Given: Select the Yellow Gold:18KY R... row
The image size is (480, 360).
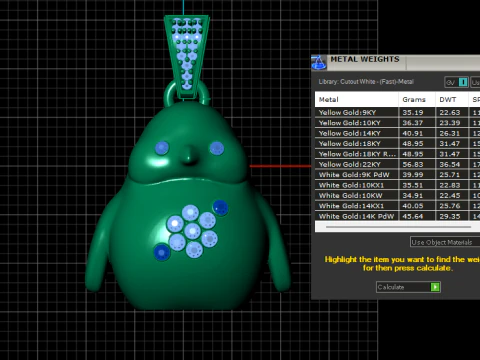Looking at the screenshot, I should [397, 154].
